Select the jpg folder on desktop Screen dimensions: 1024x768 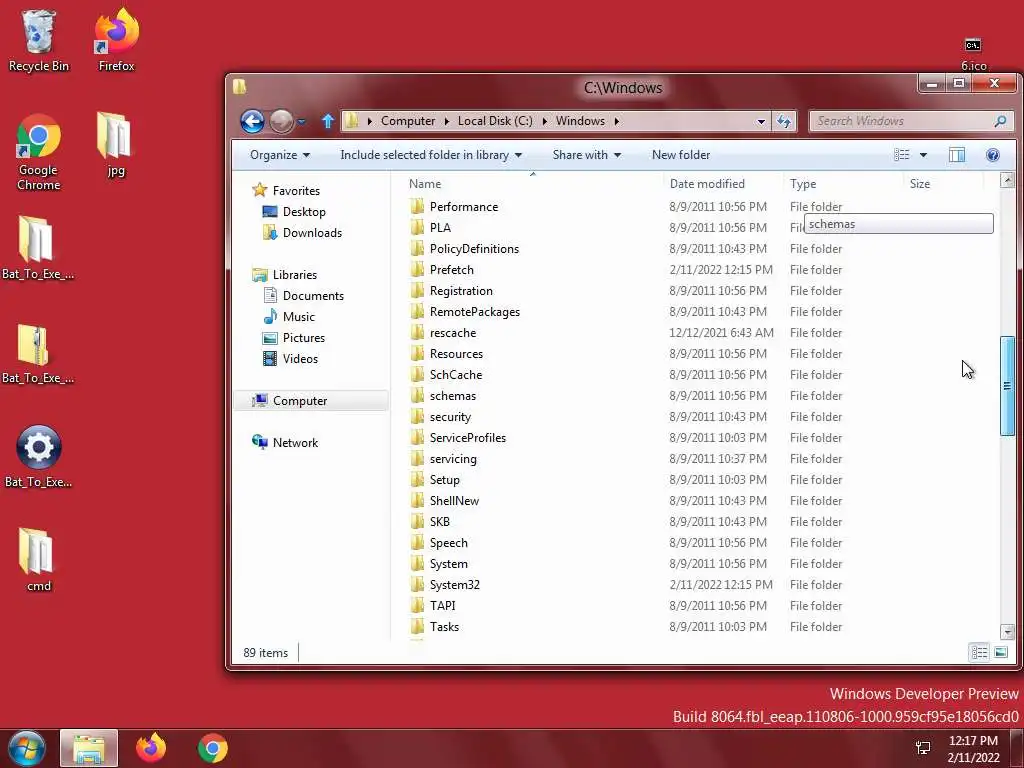click(115, 144)
